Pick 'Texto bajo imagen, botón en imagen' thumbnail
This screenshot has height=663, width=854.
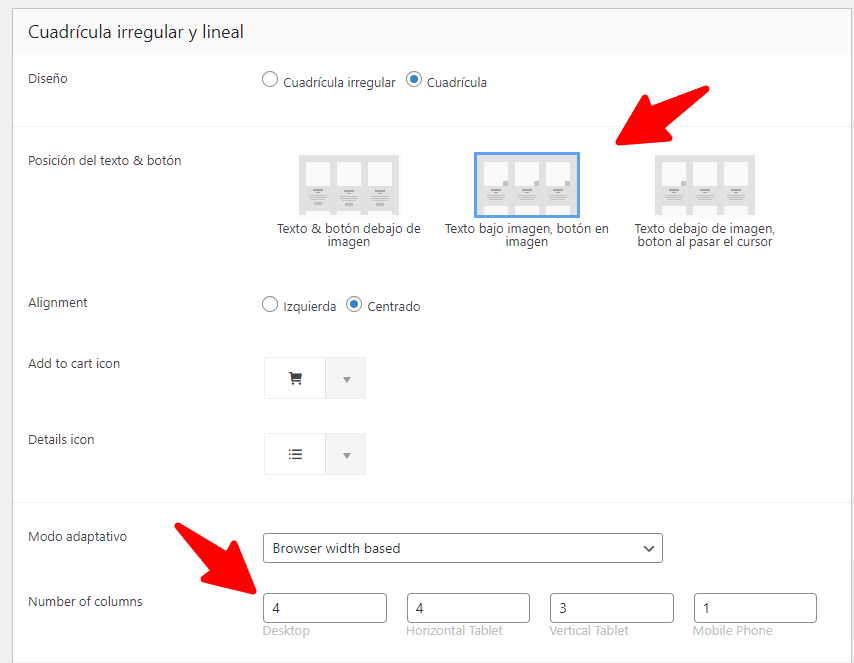point(527,185)
